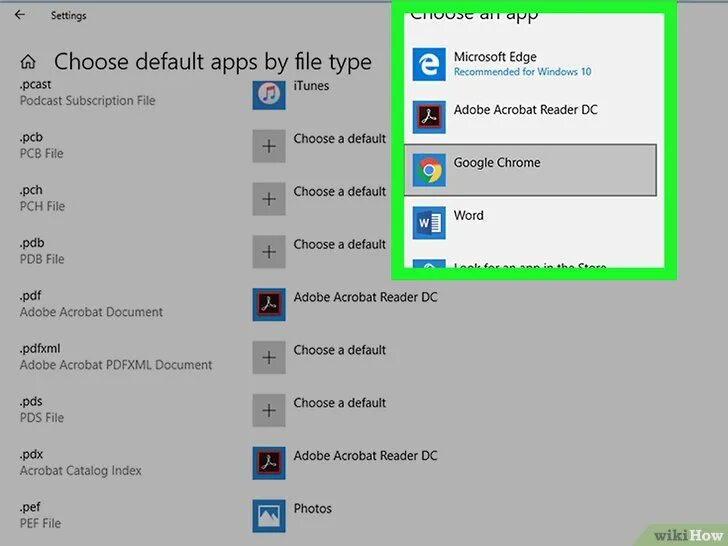
Task: Select Microsoft Edge from app list
Action: tap(530, 64)
